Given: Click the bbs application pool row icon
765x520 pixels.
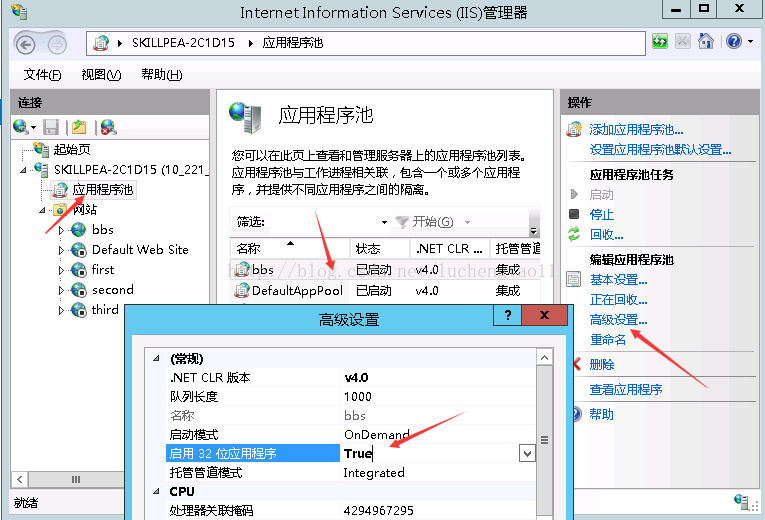Looking at the screenshot, I should pos(242,269).
